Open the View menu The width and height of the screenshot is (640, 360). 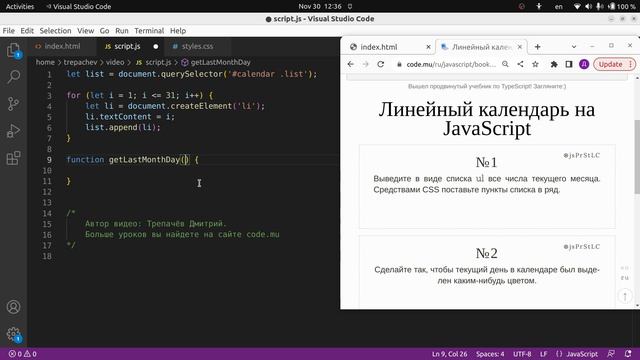coord(85,31)
